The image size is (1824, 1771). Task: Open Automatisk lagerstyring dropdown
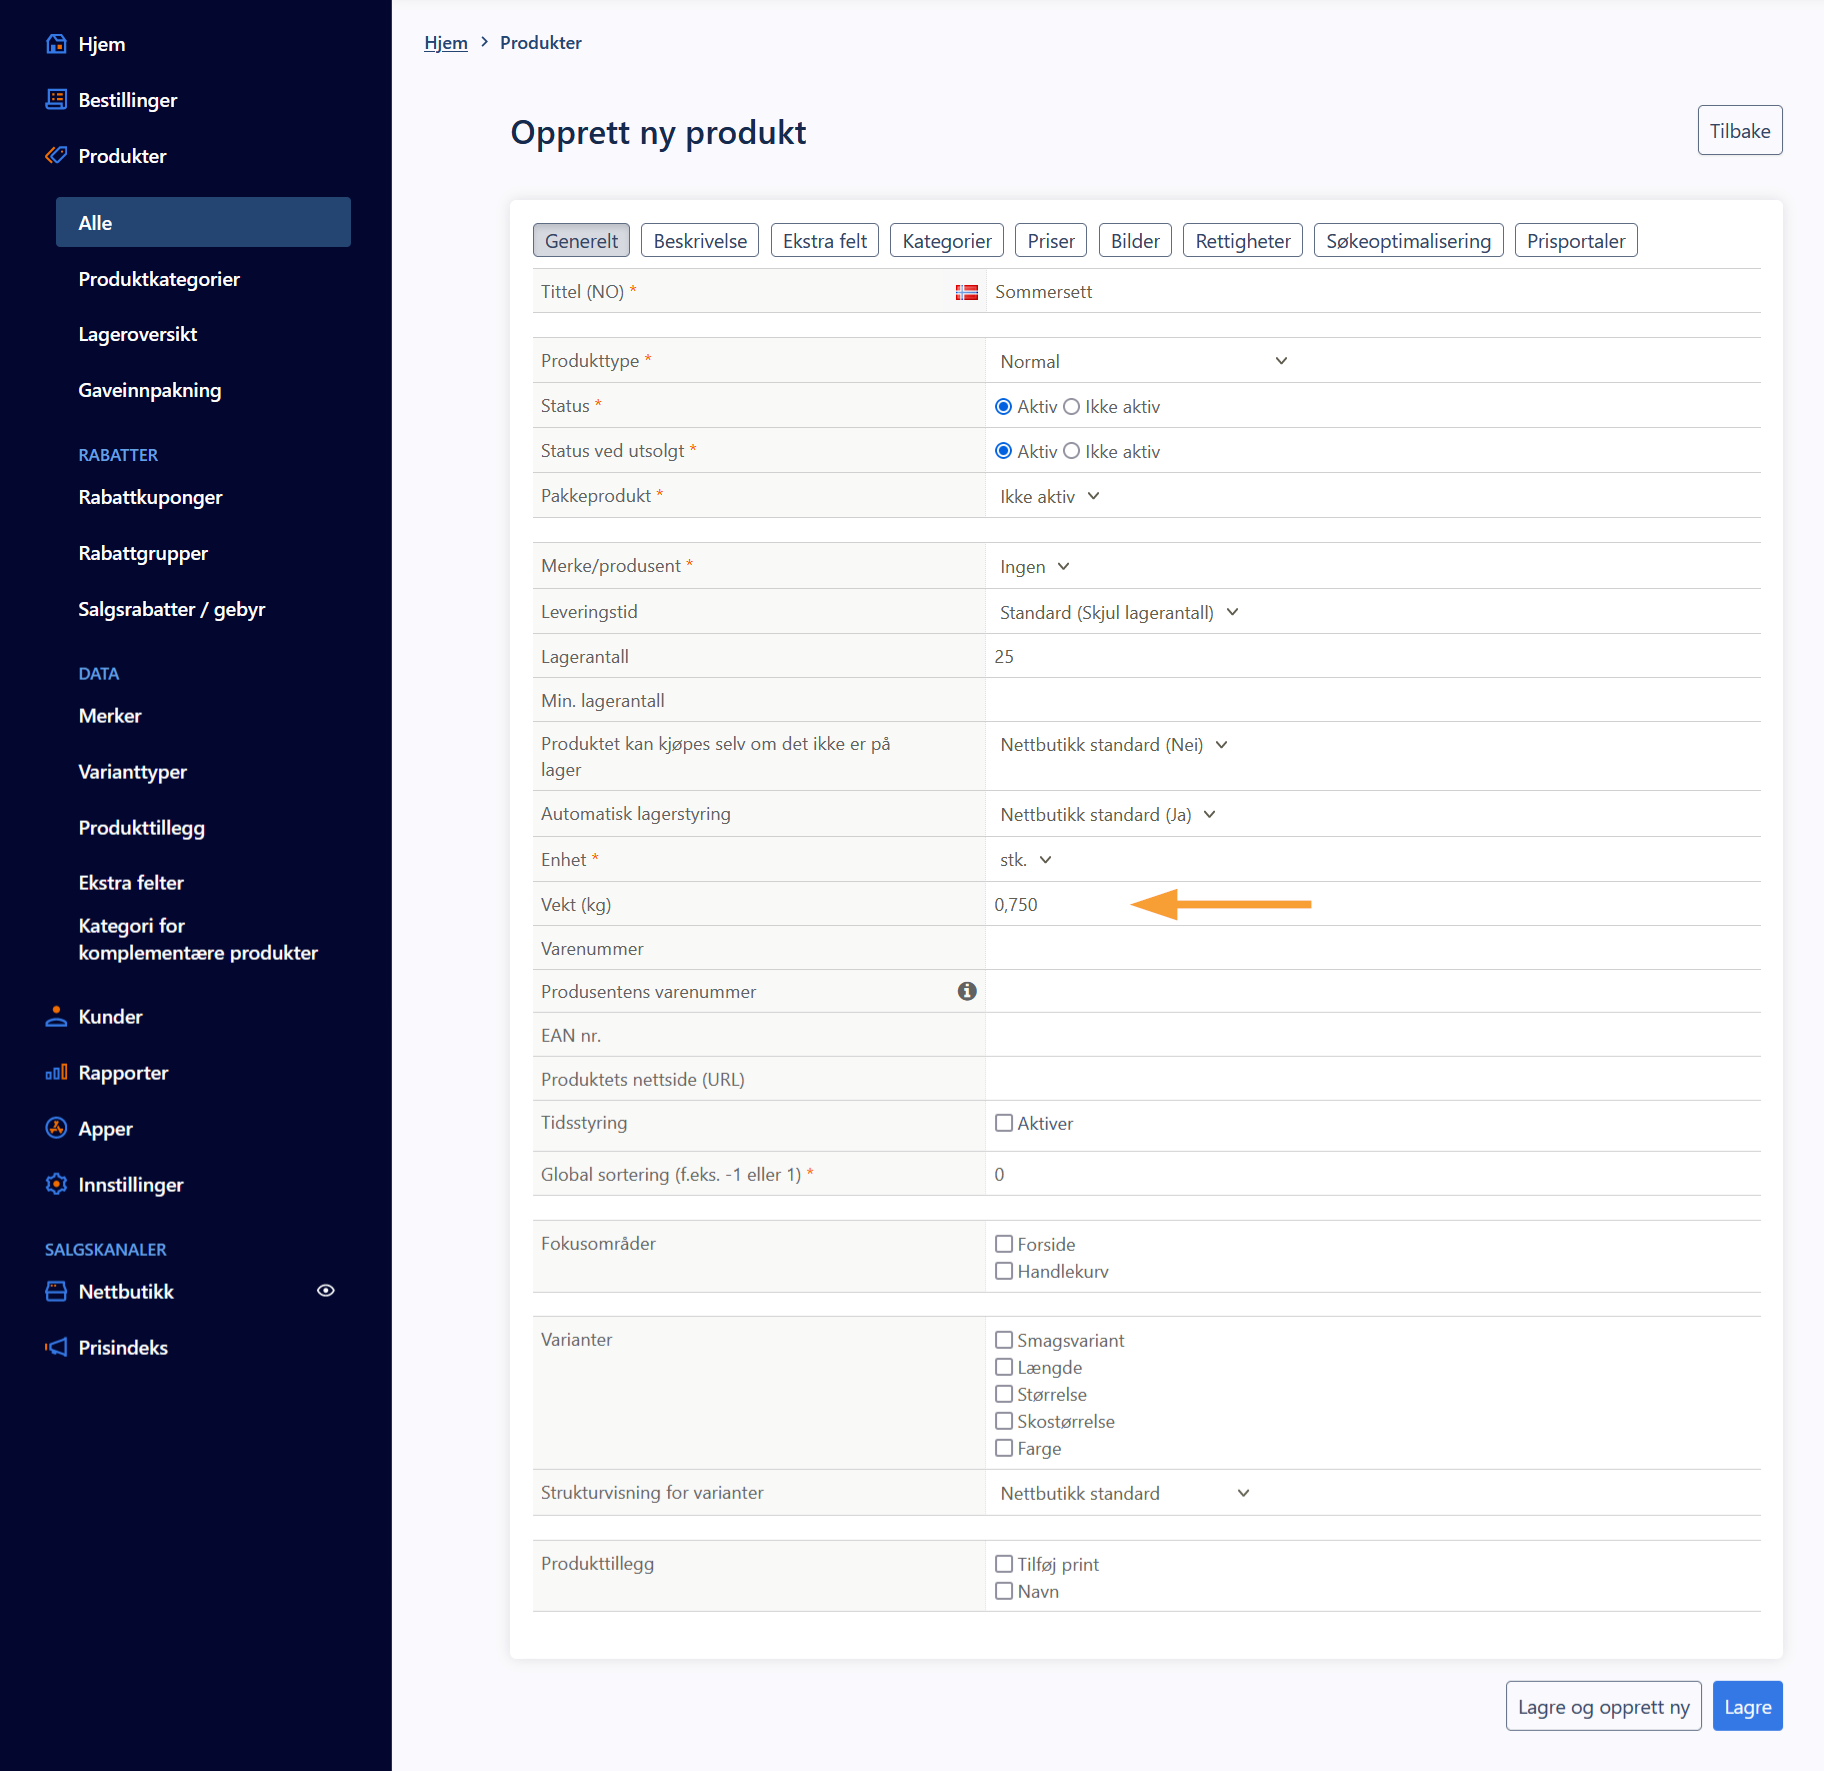(x=1107, y=815)
